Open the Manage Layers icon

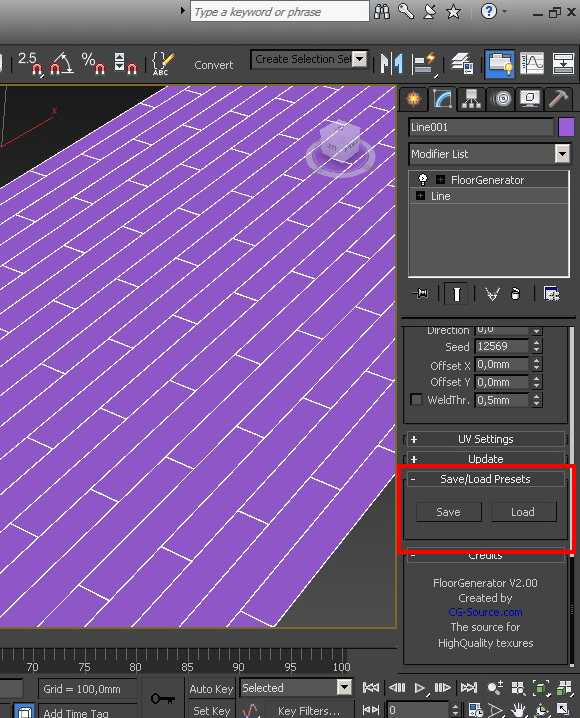462,63
